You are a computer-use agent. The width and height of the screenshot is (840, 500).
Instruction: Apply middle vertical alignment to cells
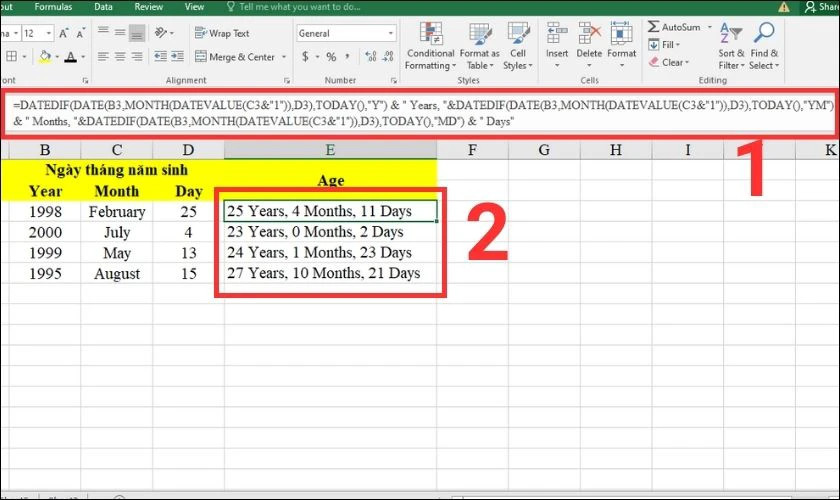pyautogui.click(x=120, y=33)
